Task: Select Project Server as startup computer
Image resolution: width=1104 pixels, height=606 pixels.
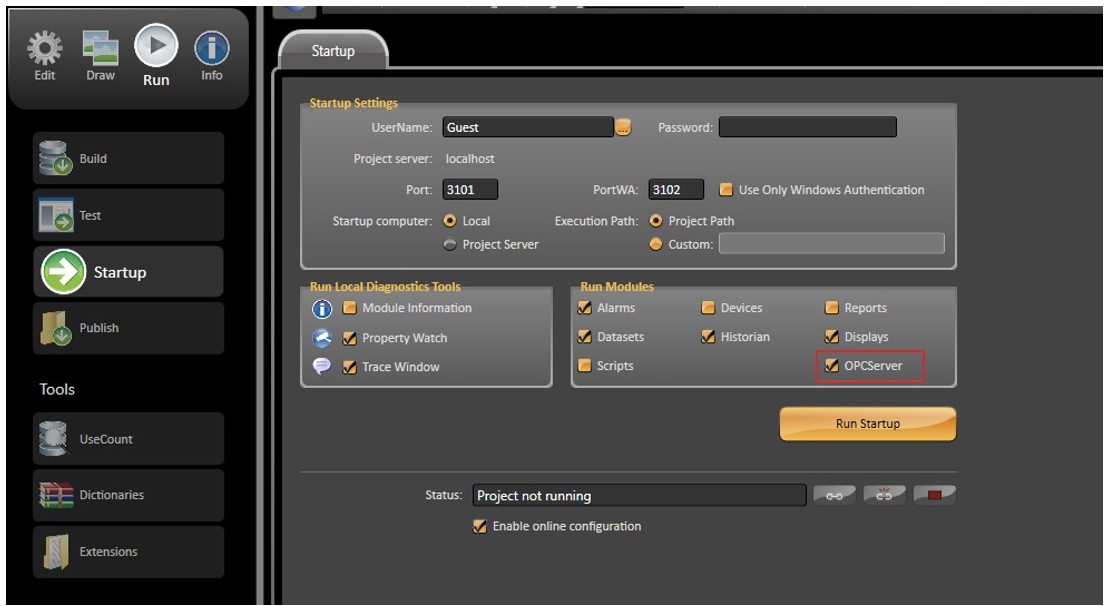Action: [x=450, y=245]
